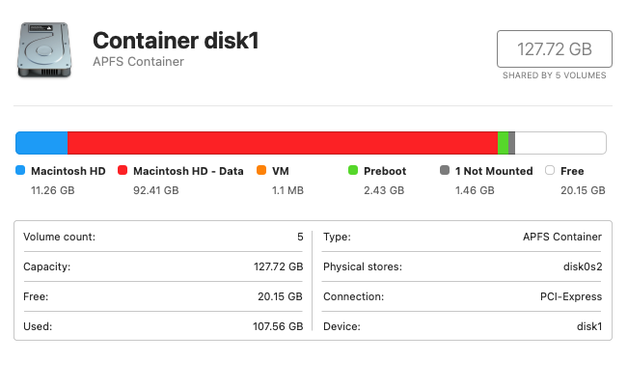Click the green Preboot legend swatch
The image size is (628, 367).
[353, 170]
